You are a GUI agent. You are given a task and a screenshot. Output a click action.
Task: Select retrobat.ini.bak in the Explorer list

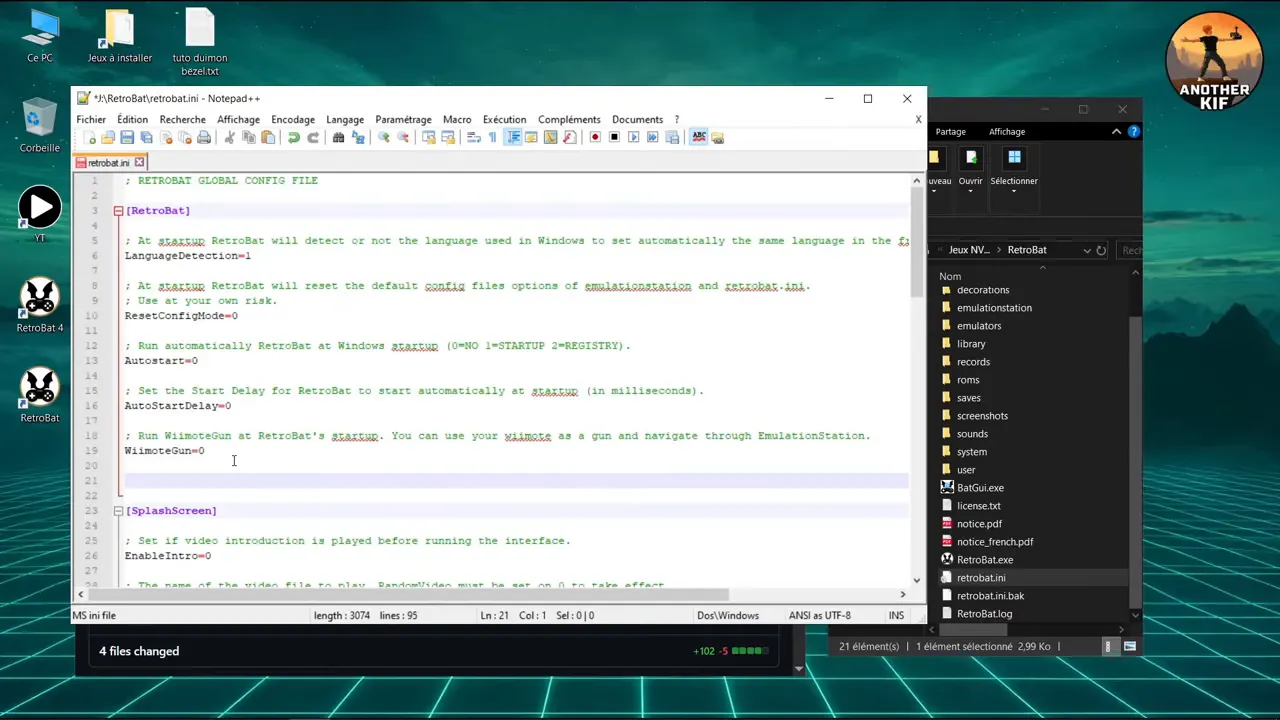[x=990, y=596]
